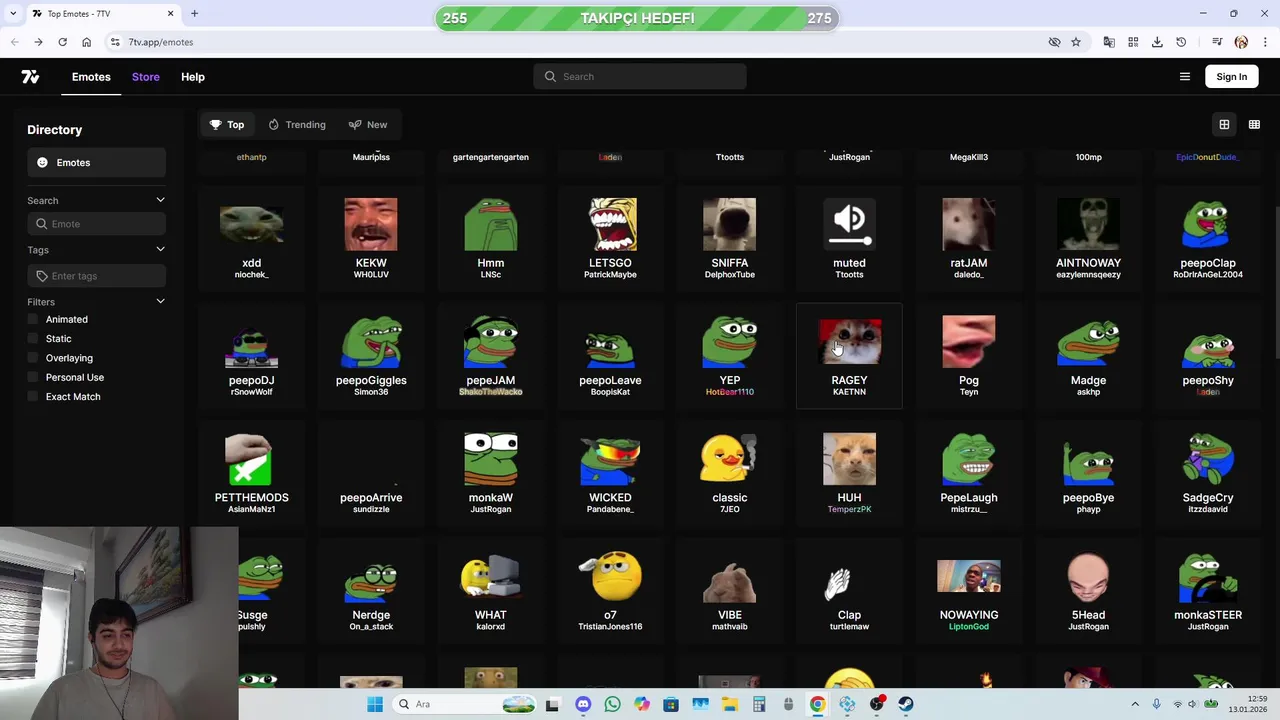Viewport: 1280px width, 720px height.
Task: Enable the Static filter checkbox
Action: click(x=33, y=339)
